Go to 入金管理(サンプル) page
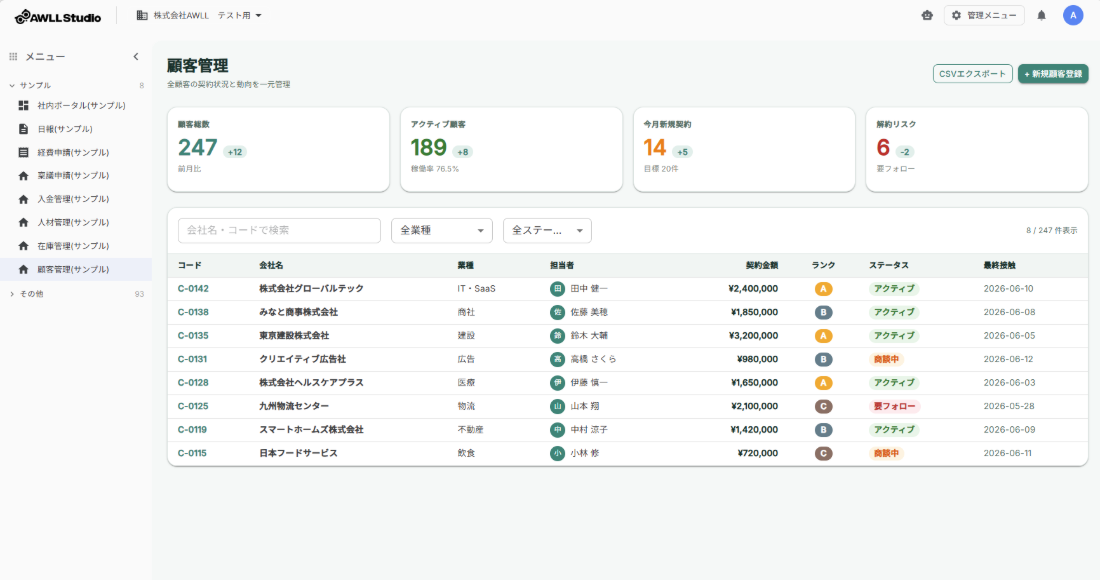Image resolution: width=1100 pixels, height=580 pixels. (76, 199)
